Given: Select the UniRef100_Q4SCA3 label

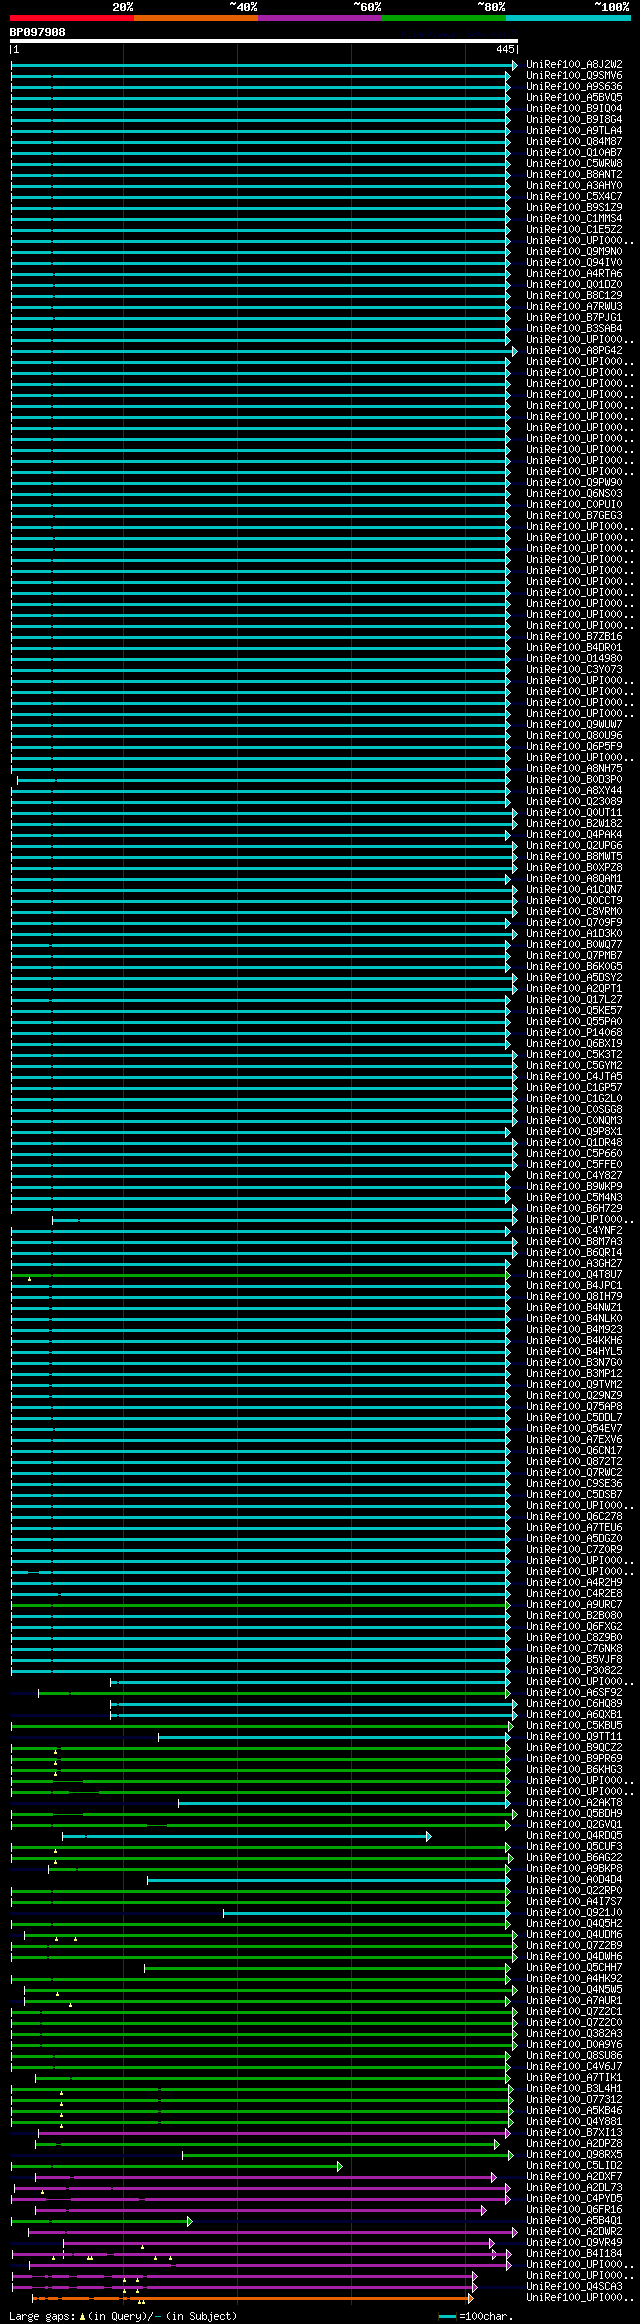Looking at the screenshot, I should point(574,2287).
